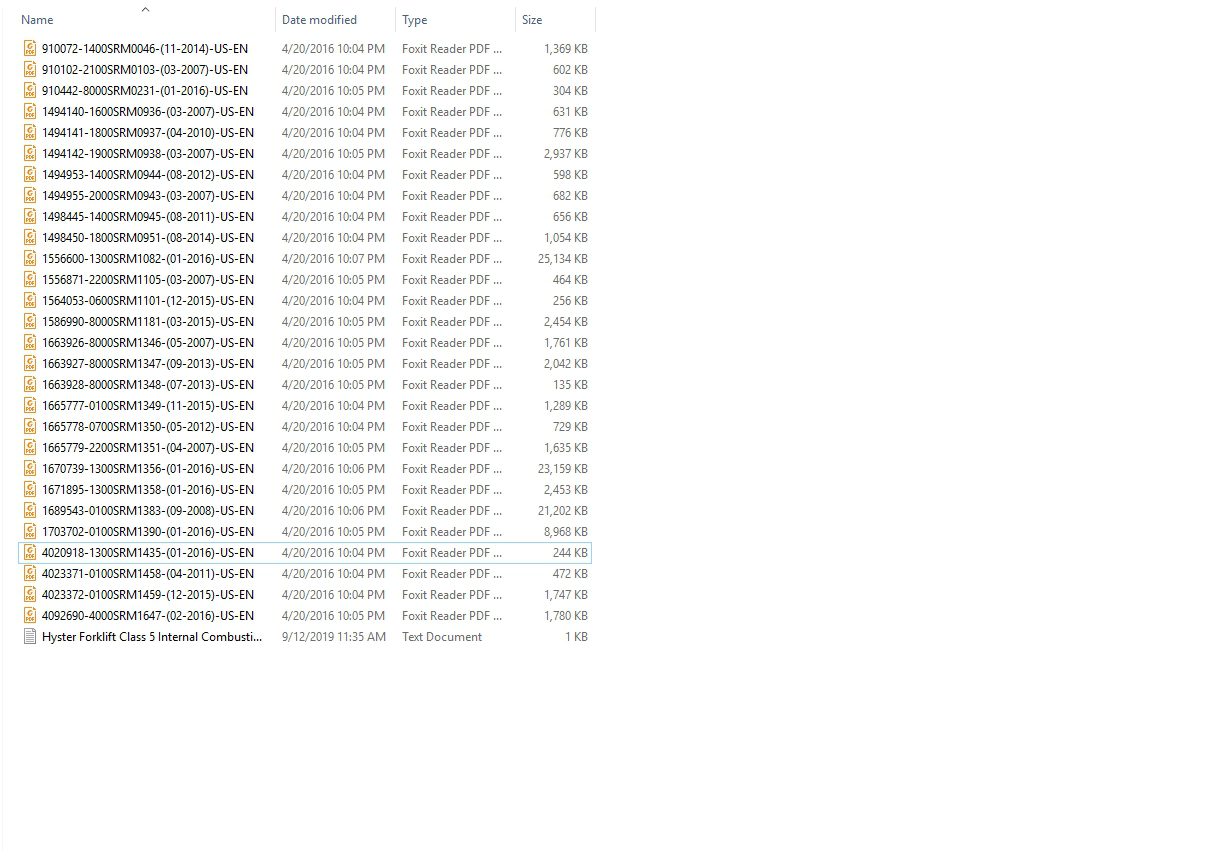
Task: Click PDF icon of 1671895-1300SRM1358 file
Action: point(30,489)
